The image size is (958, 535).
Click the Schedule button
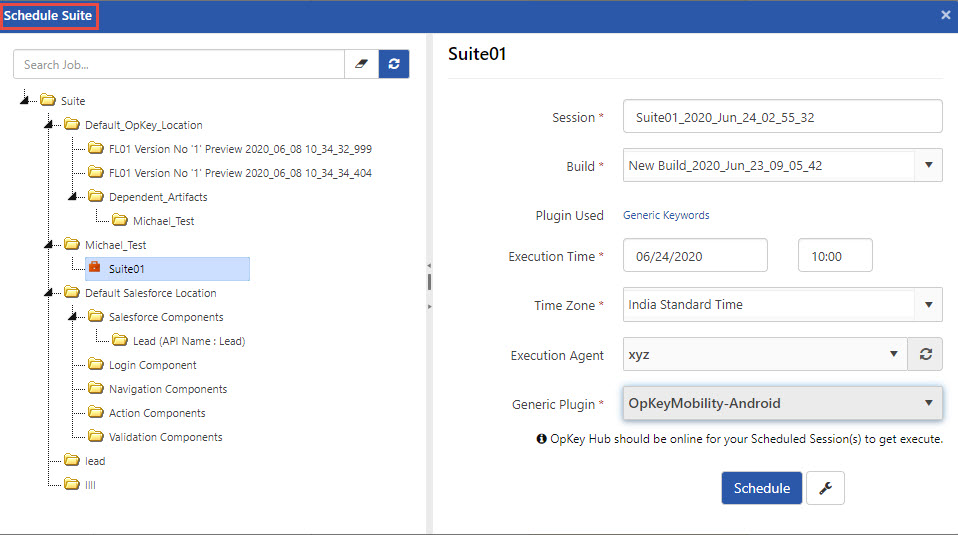pyautogui.click(x=761, y=488)
